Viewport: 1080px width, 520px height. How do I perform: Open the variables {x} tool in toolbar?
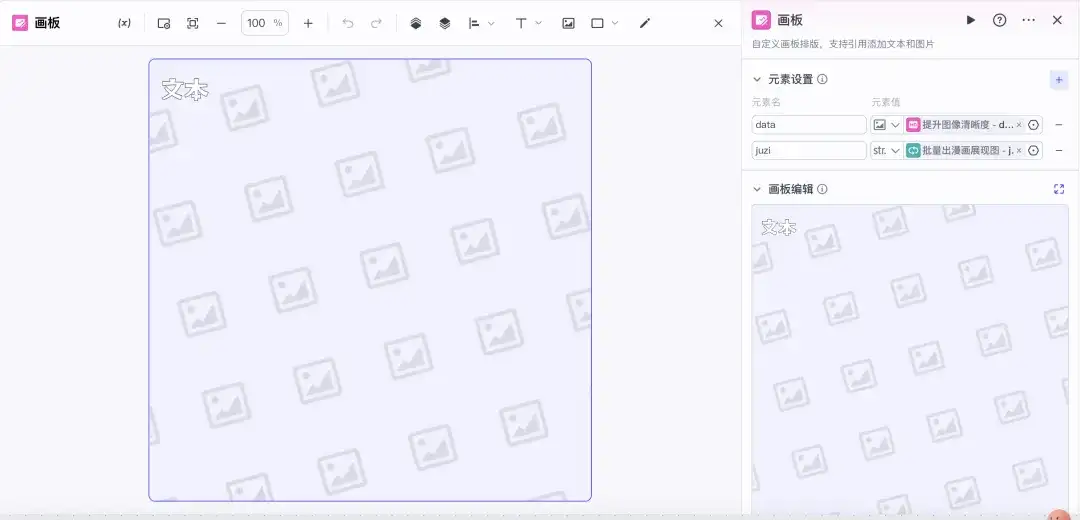coord(124,23)
